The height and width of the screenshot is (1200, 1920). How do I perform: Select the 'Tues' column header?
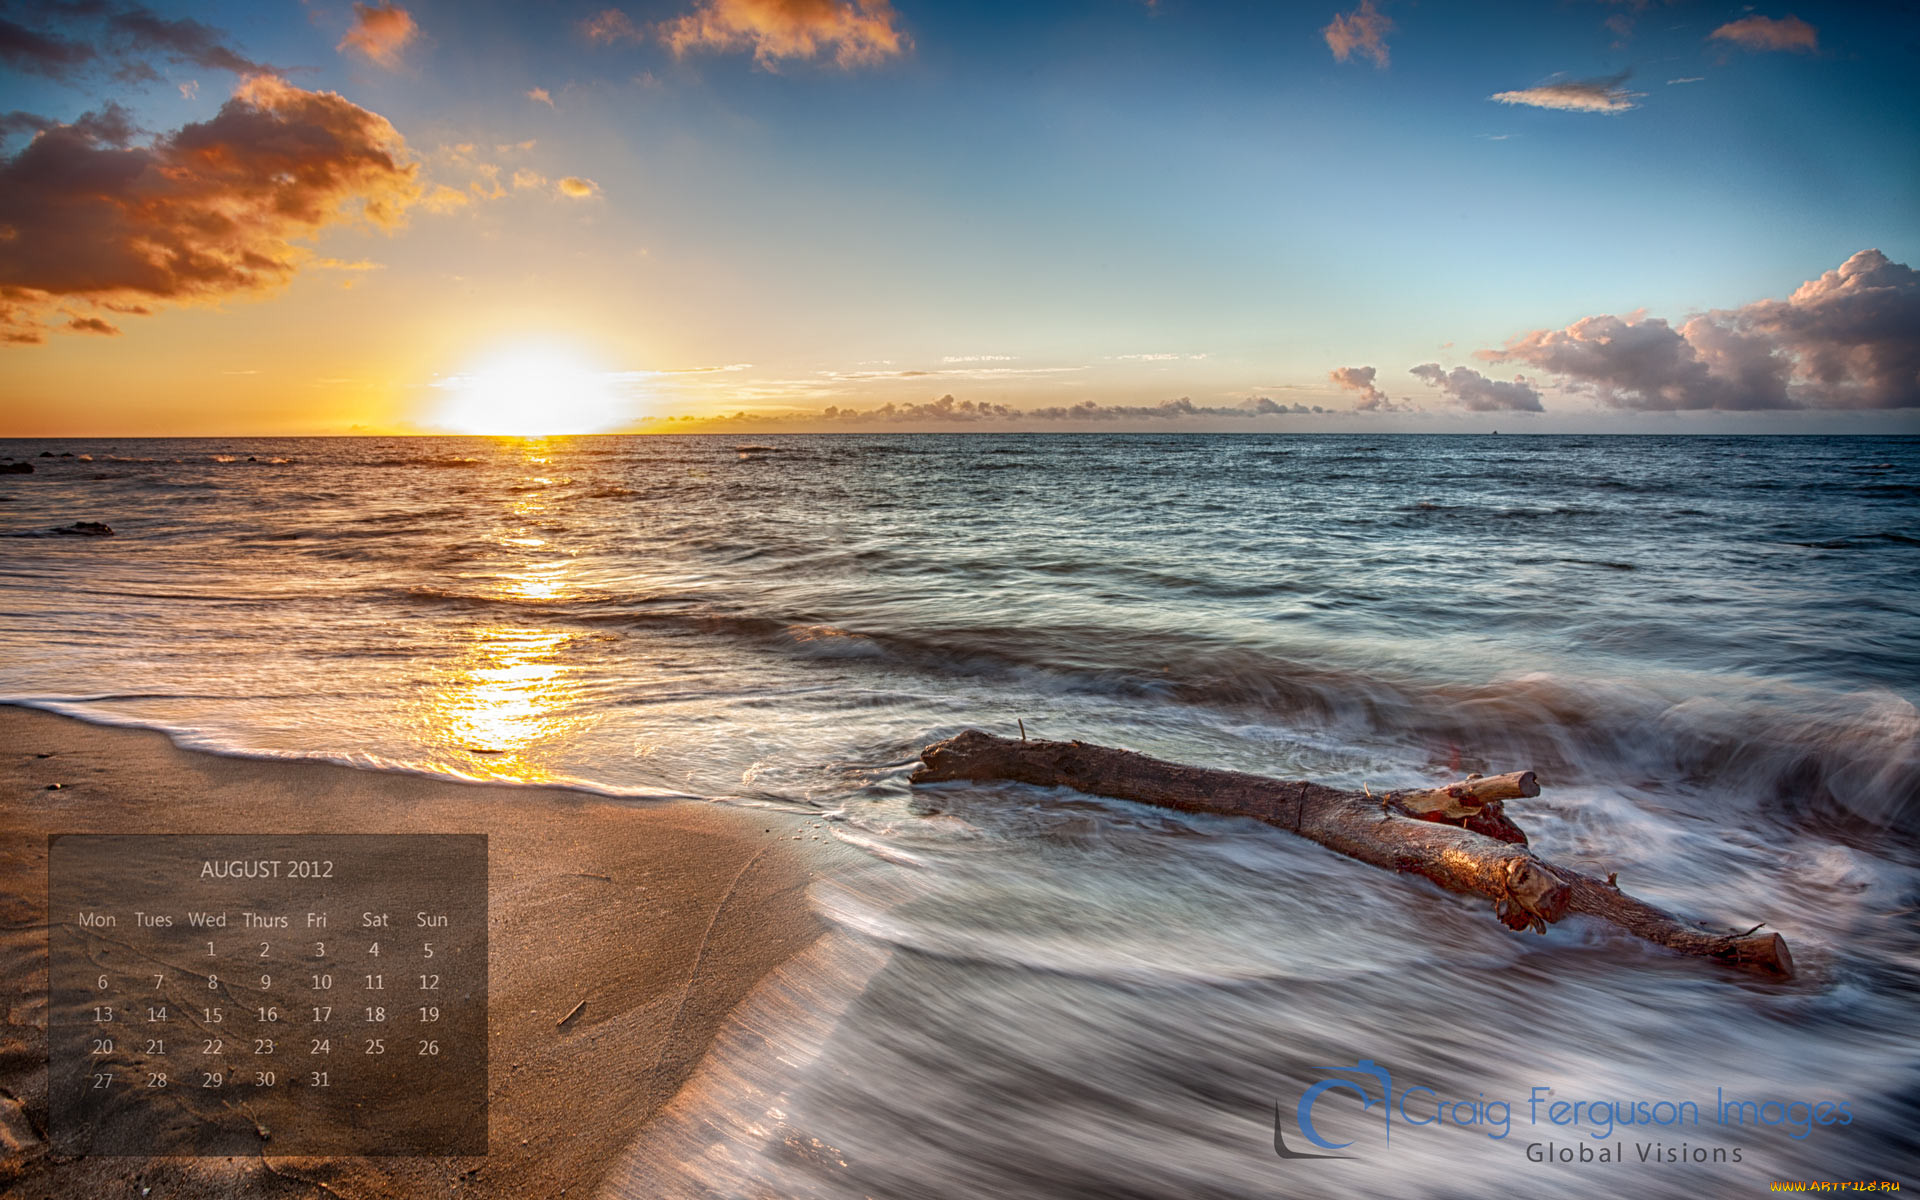[x=153, y=919]
